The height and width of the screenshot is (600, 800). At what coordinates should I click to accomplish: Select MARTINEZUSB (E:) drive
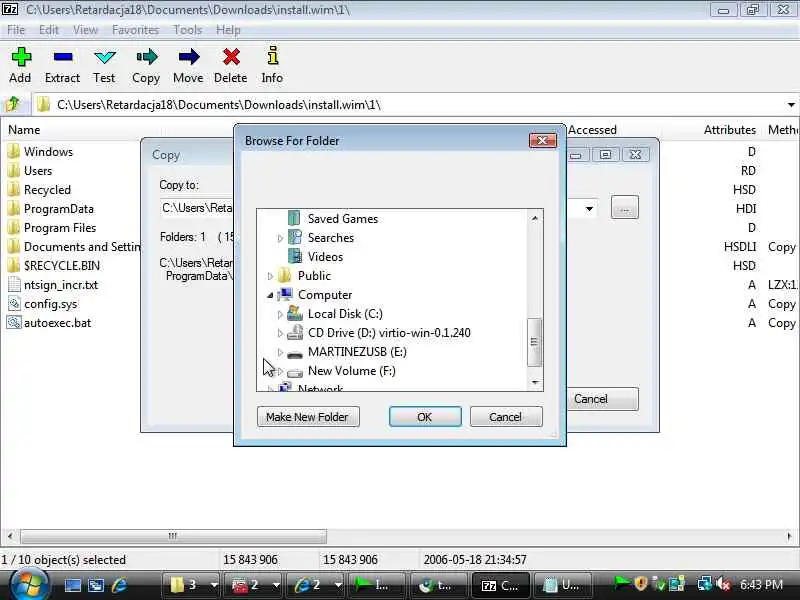(357, 352)
